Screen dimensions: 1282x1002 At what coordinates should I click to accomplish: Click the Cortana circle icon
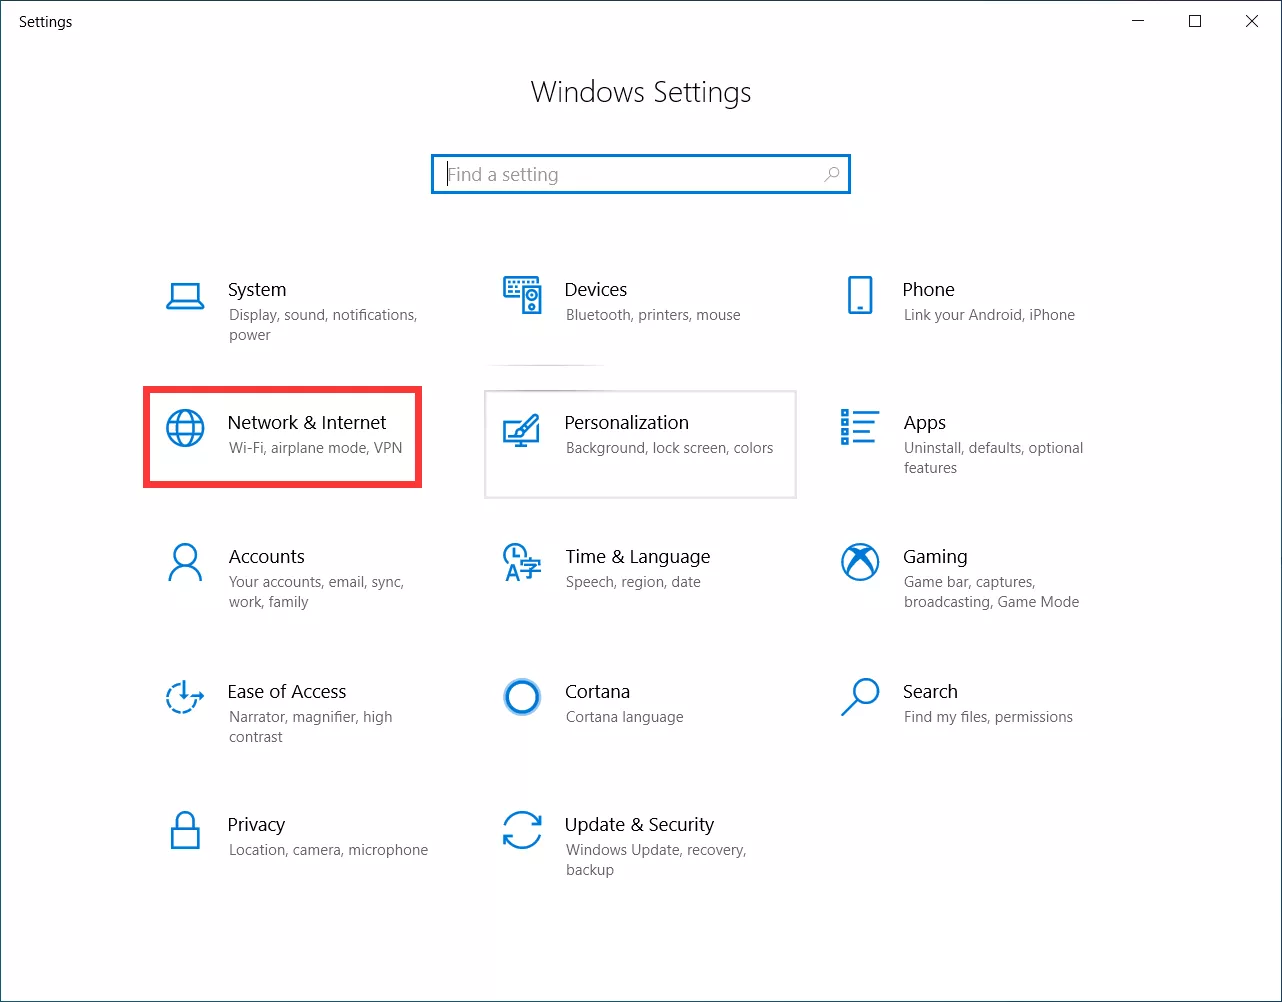[522, 697]
